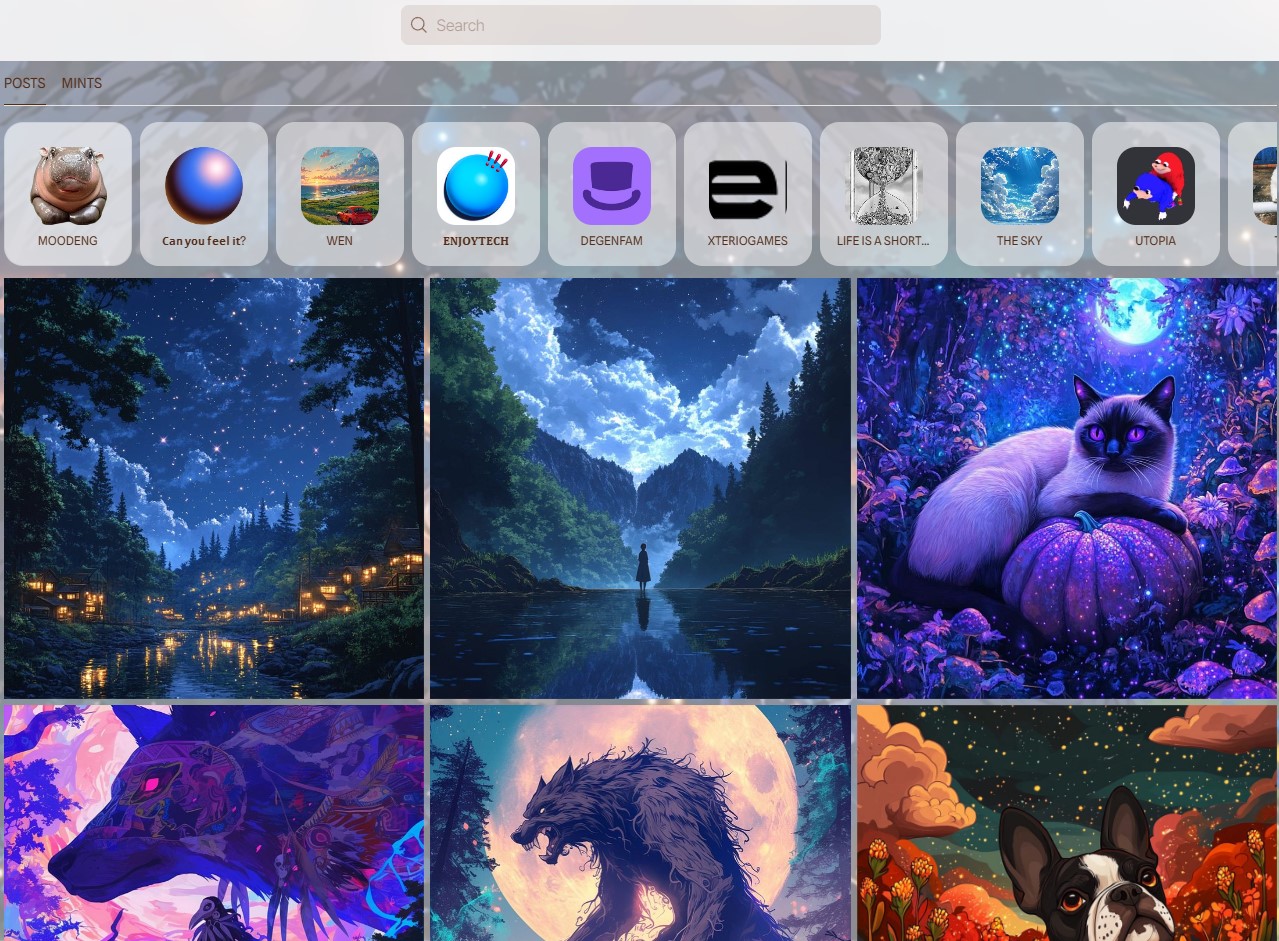Image resolution: width=1279 pixels, height=941 pixels.
Task: Click the UTOPIA label text
Action: (x=1156, y=241)
